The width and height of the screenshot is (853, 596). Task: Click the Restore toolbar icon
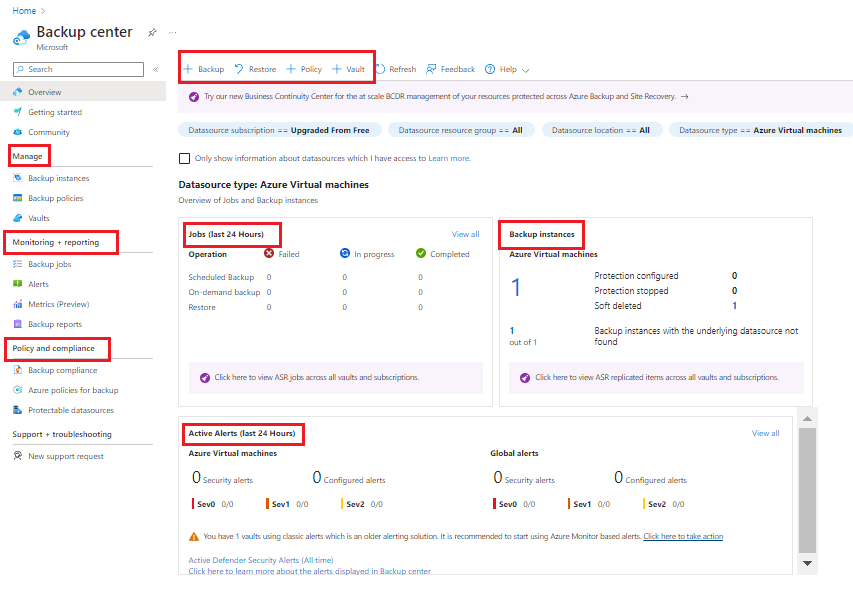click(x=239, y=69)
